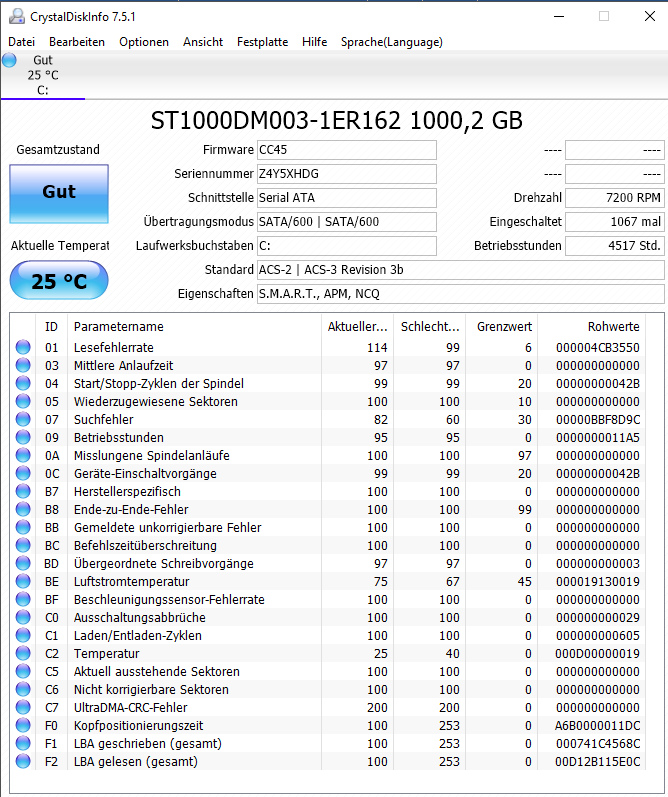Click the Eingeschaltet field 1067 mal

pos(615,222)
